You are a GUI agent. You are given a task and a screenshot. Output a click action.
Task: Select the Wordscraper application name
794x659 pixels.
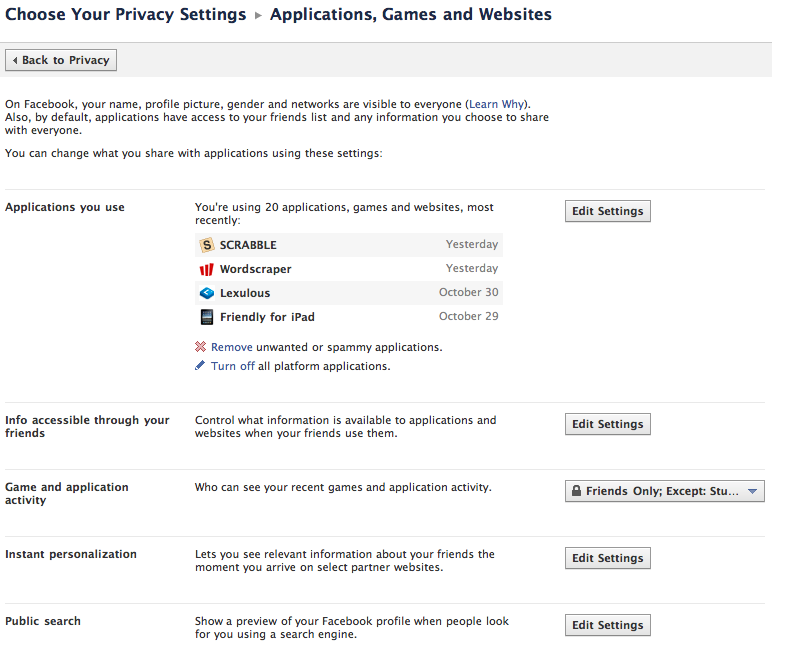click(x=255, y=269)
